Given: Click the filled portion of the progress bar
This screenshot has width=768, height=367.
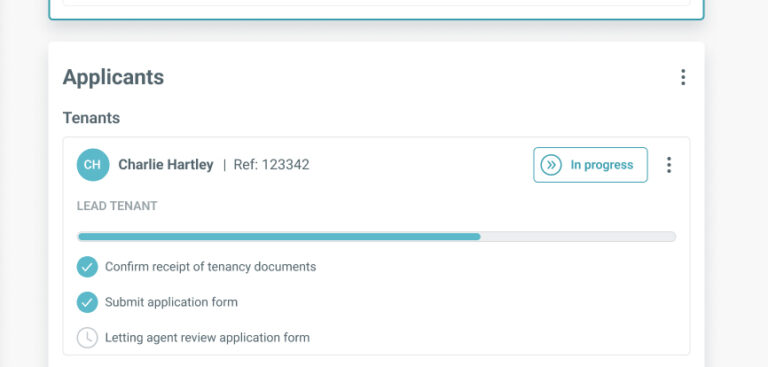Looking at the screenshot, I should tap(279, 237).
